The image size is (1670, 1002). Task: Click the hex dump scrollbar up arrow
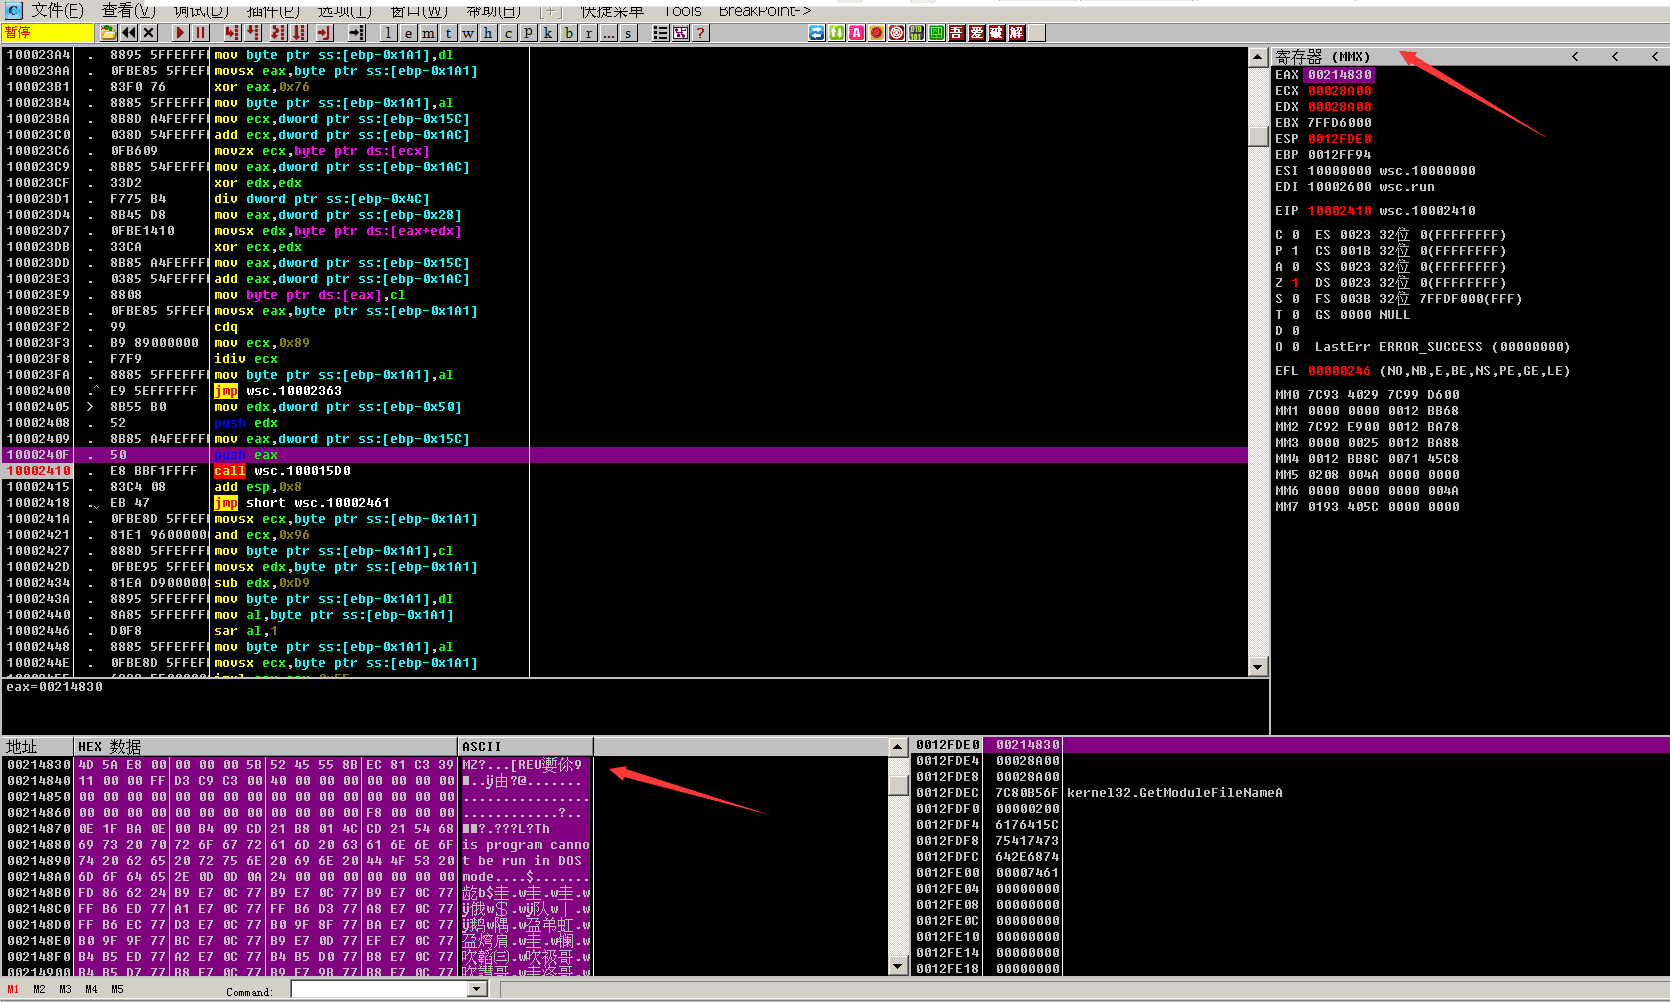(x=898, y=747)
